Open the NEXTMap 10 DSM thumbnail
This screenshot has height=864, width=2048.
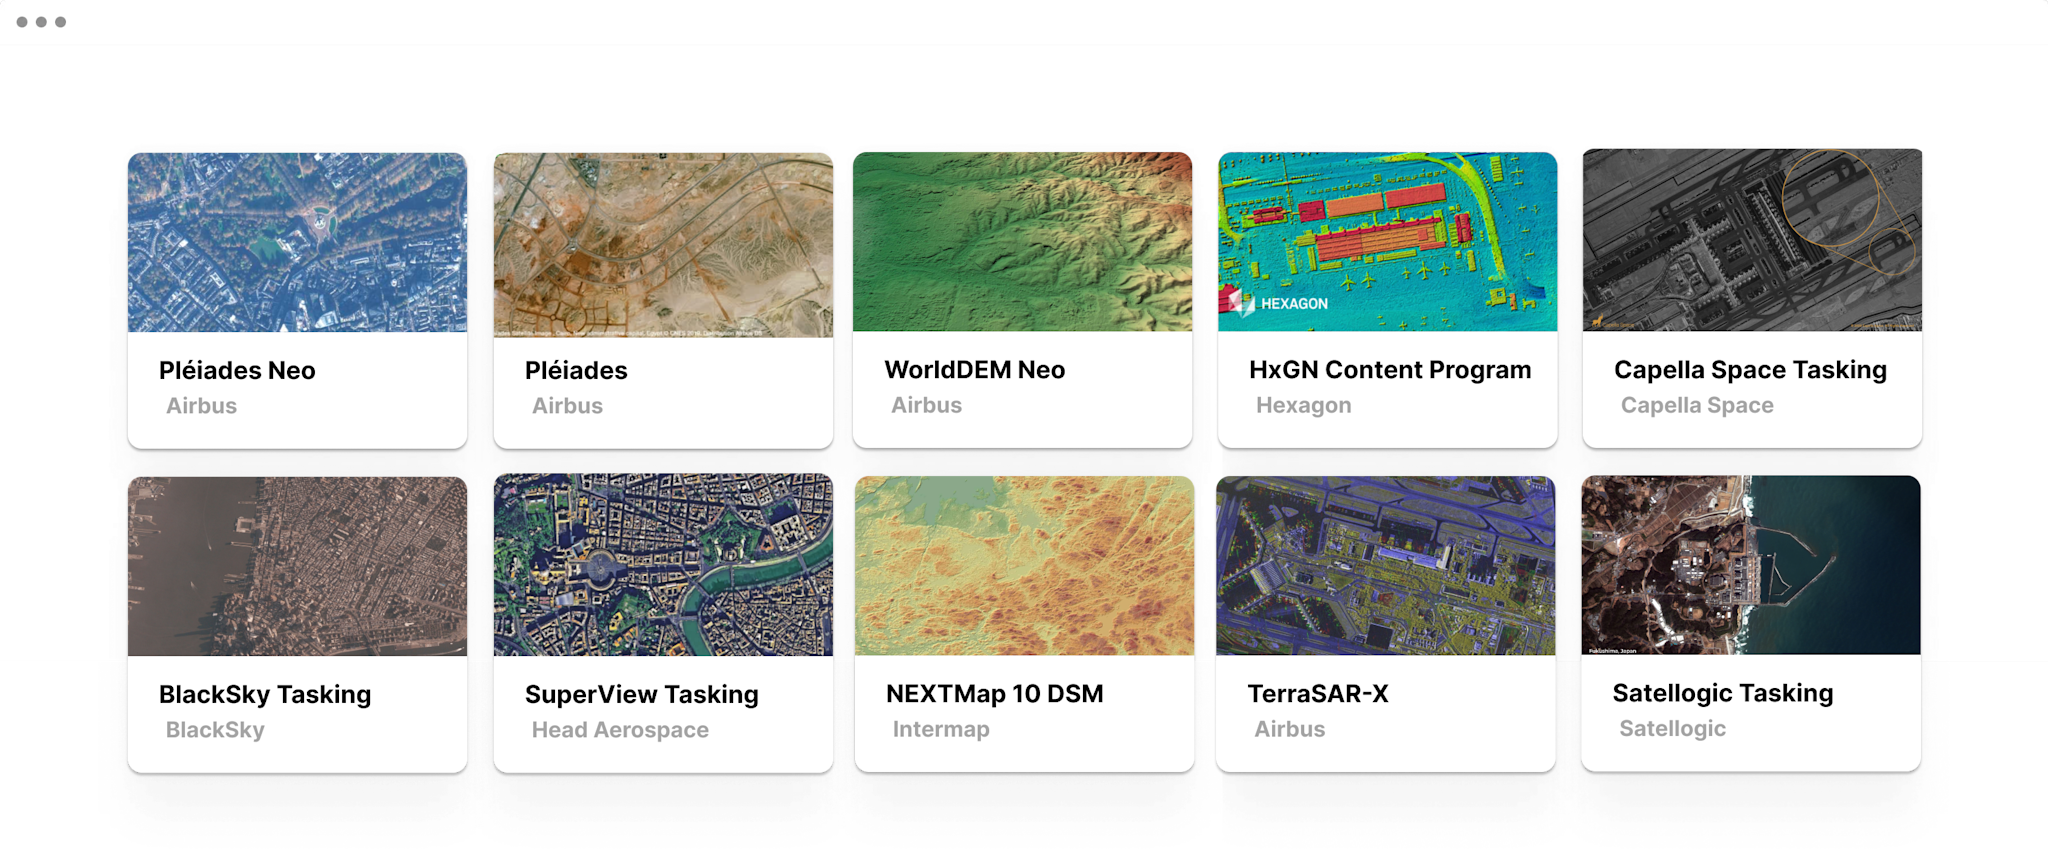click(1024, 566)
